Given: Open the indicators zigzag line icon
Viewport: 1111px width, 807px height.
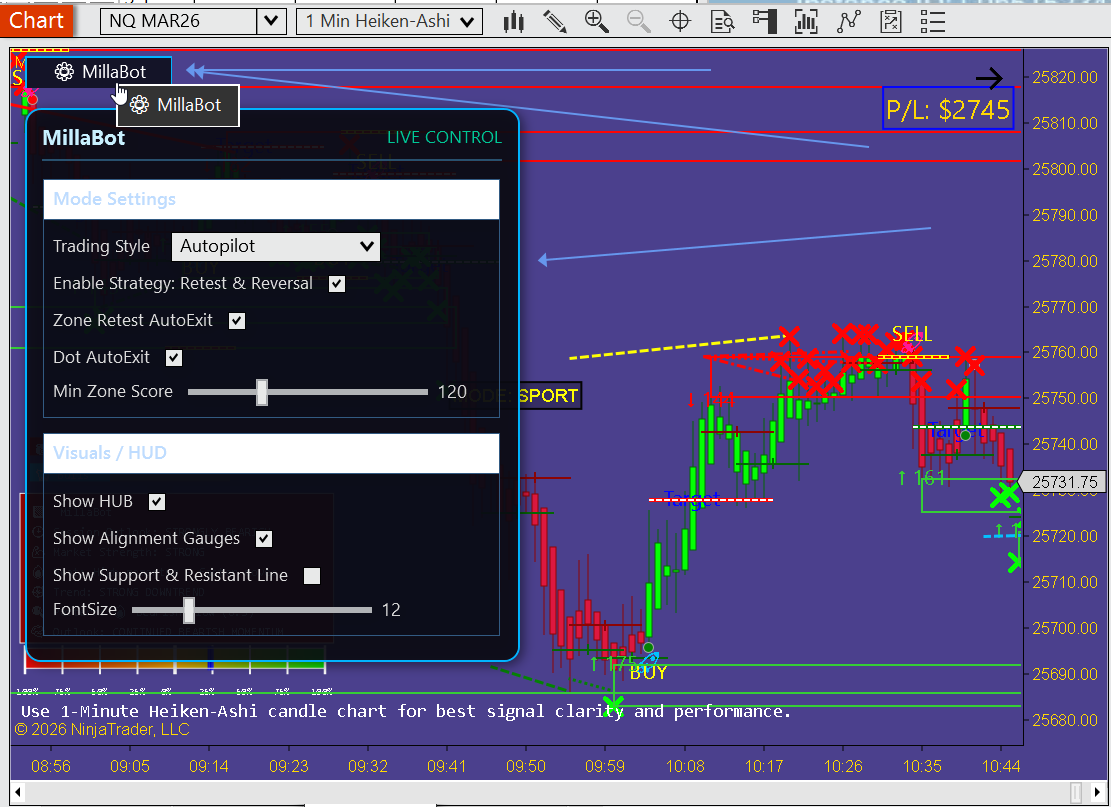Looking at the screenshot, I should 848,21.
